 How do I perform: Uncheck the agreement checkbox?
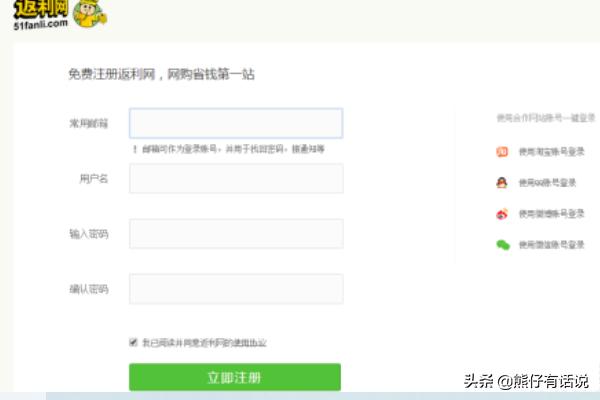[133, 342]
